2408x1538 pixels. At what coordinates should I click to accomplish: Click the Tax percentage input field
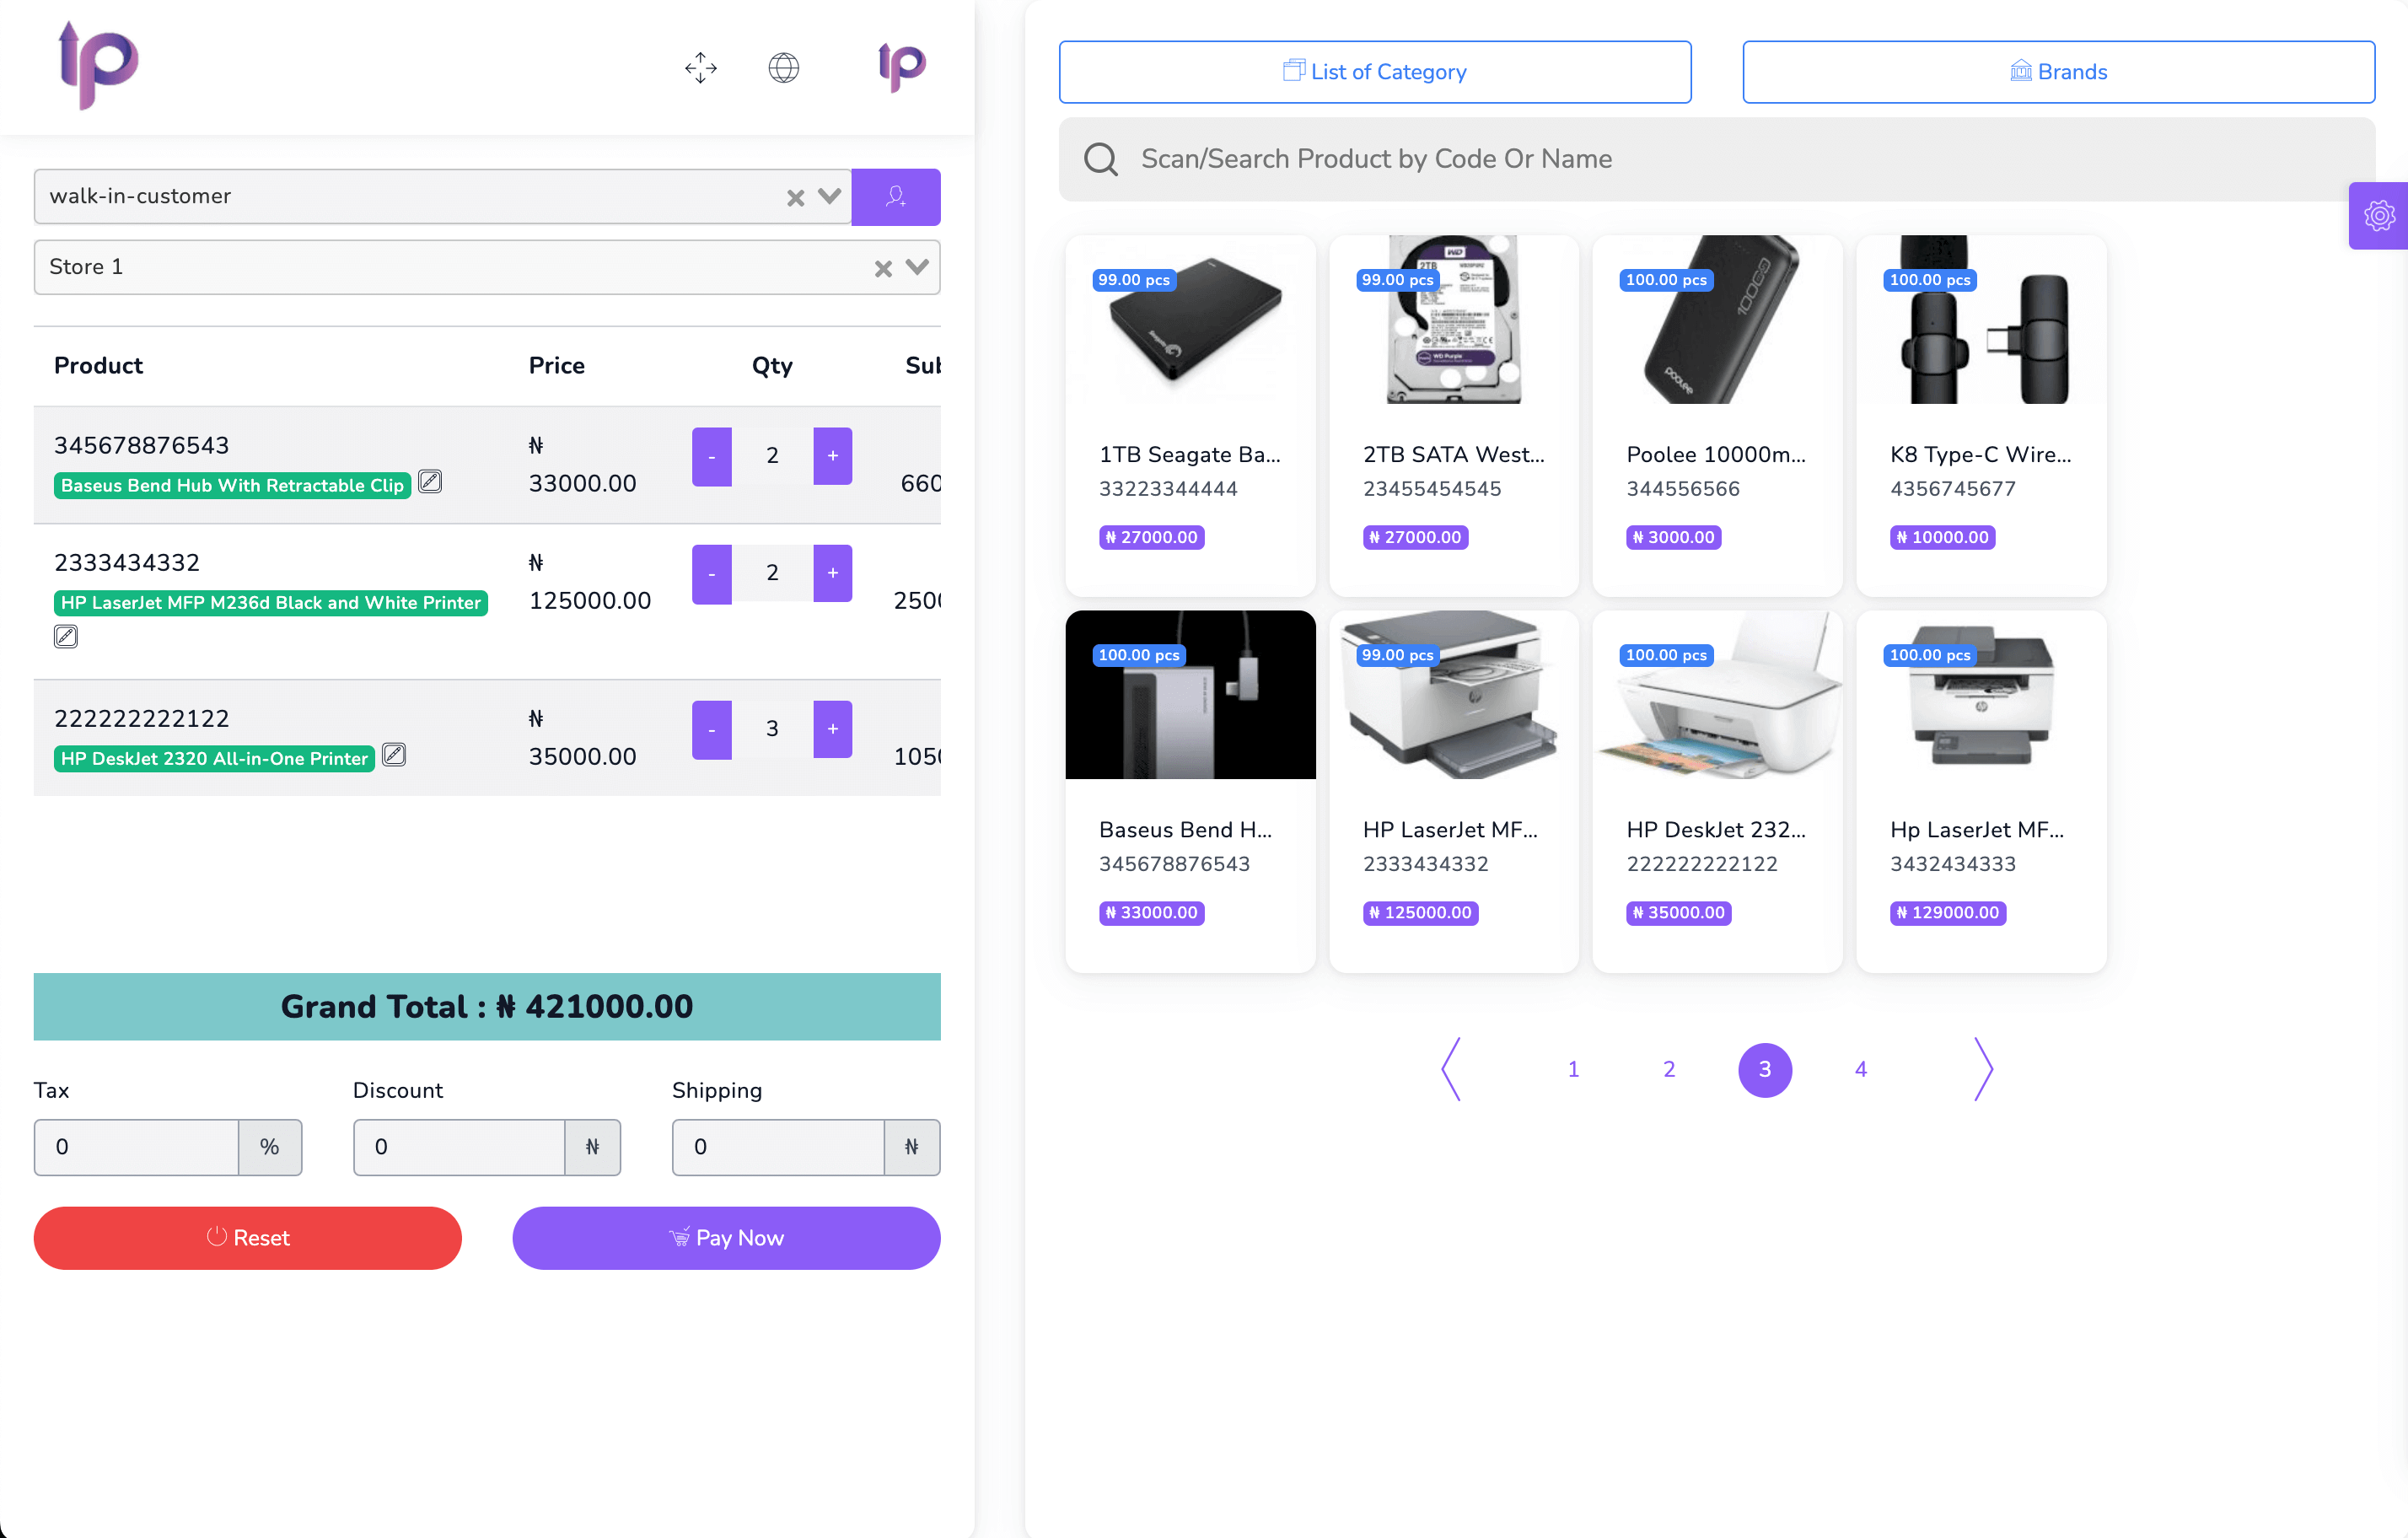coord(137,1147)
